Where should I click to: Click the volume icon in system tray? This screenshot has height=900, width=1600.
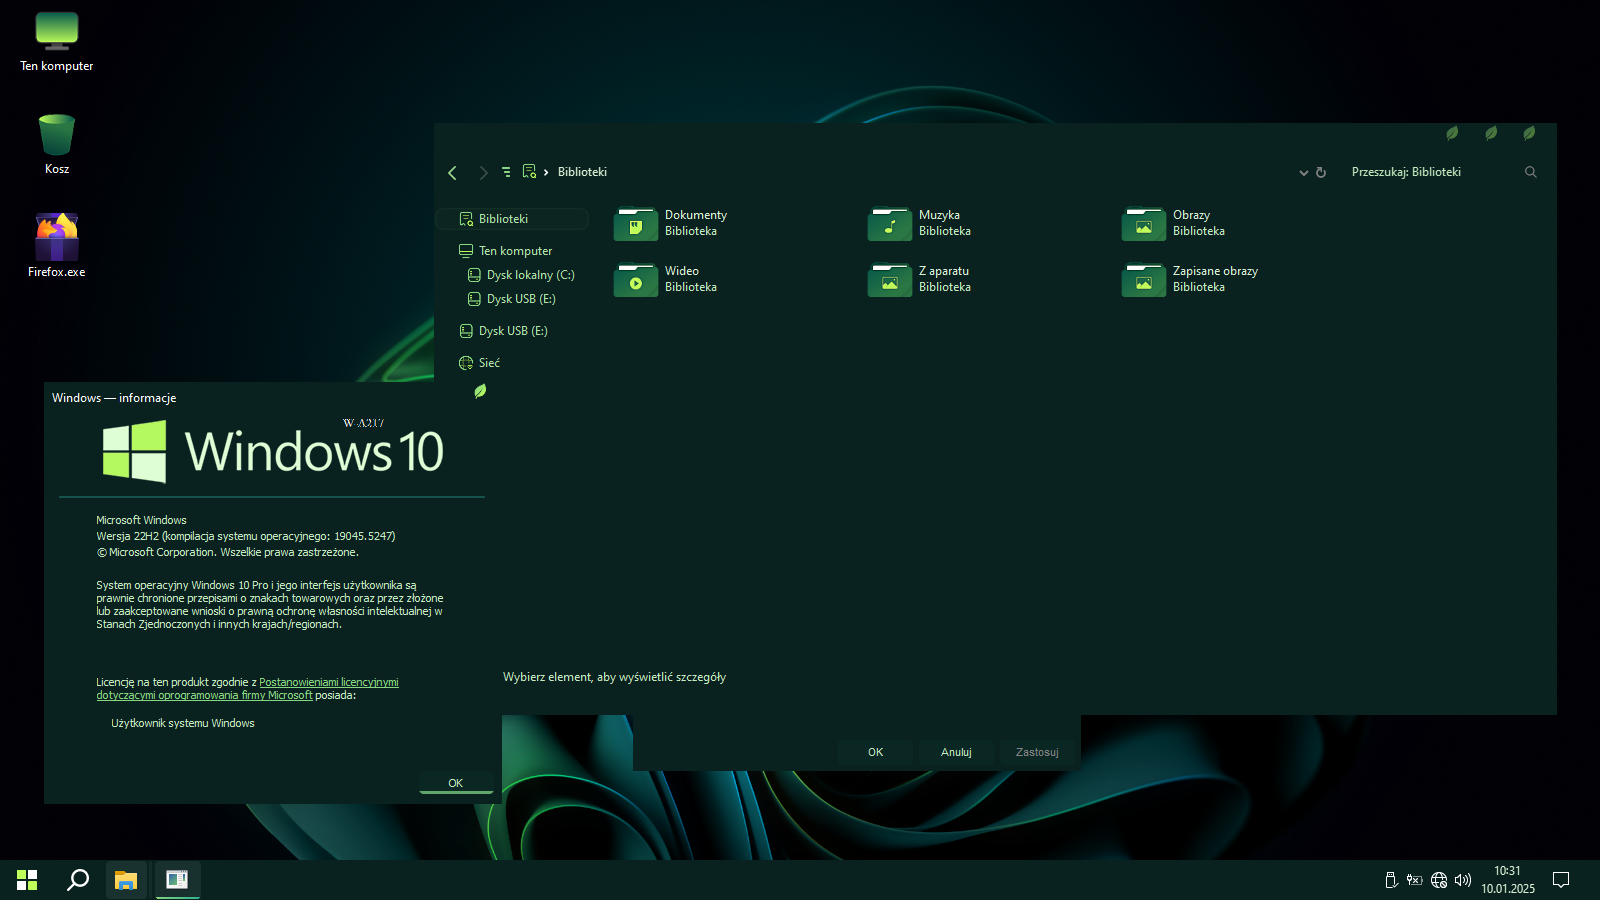[1463, 880]
